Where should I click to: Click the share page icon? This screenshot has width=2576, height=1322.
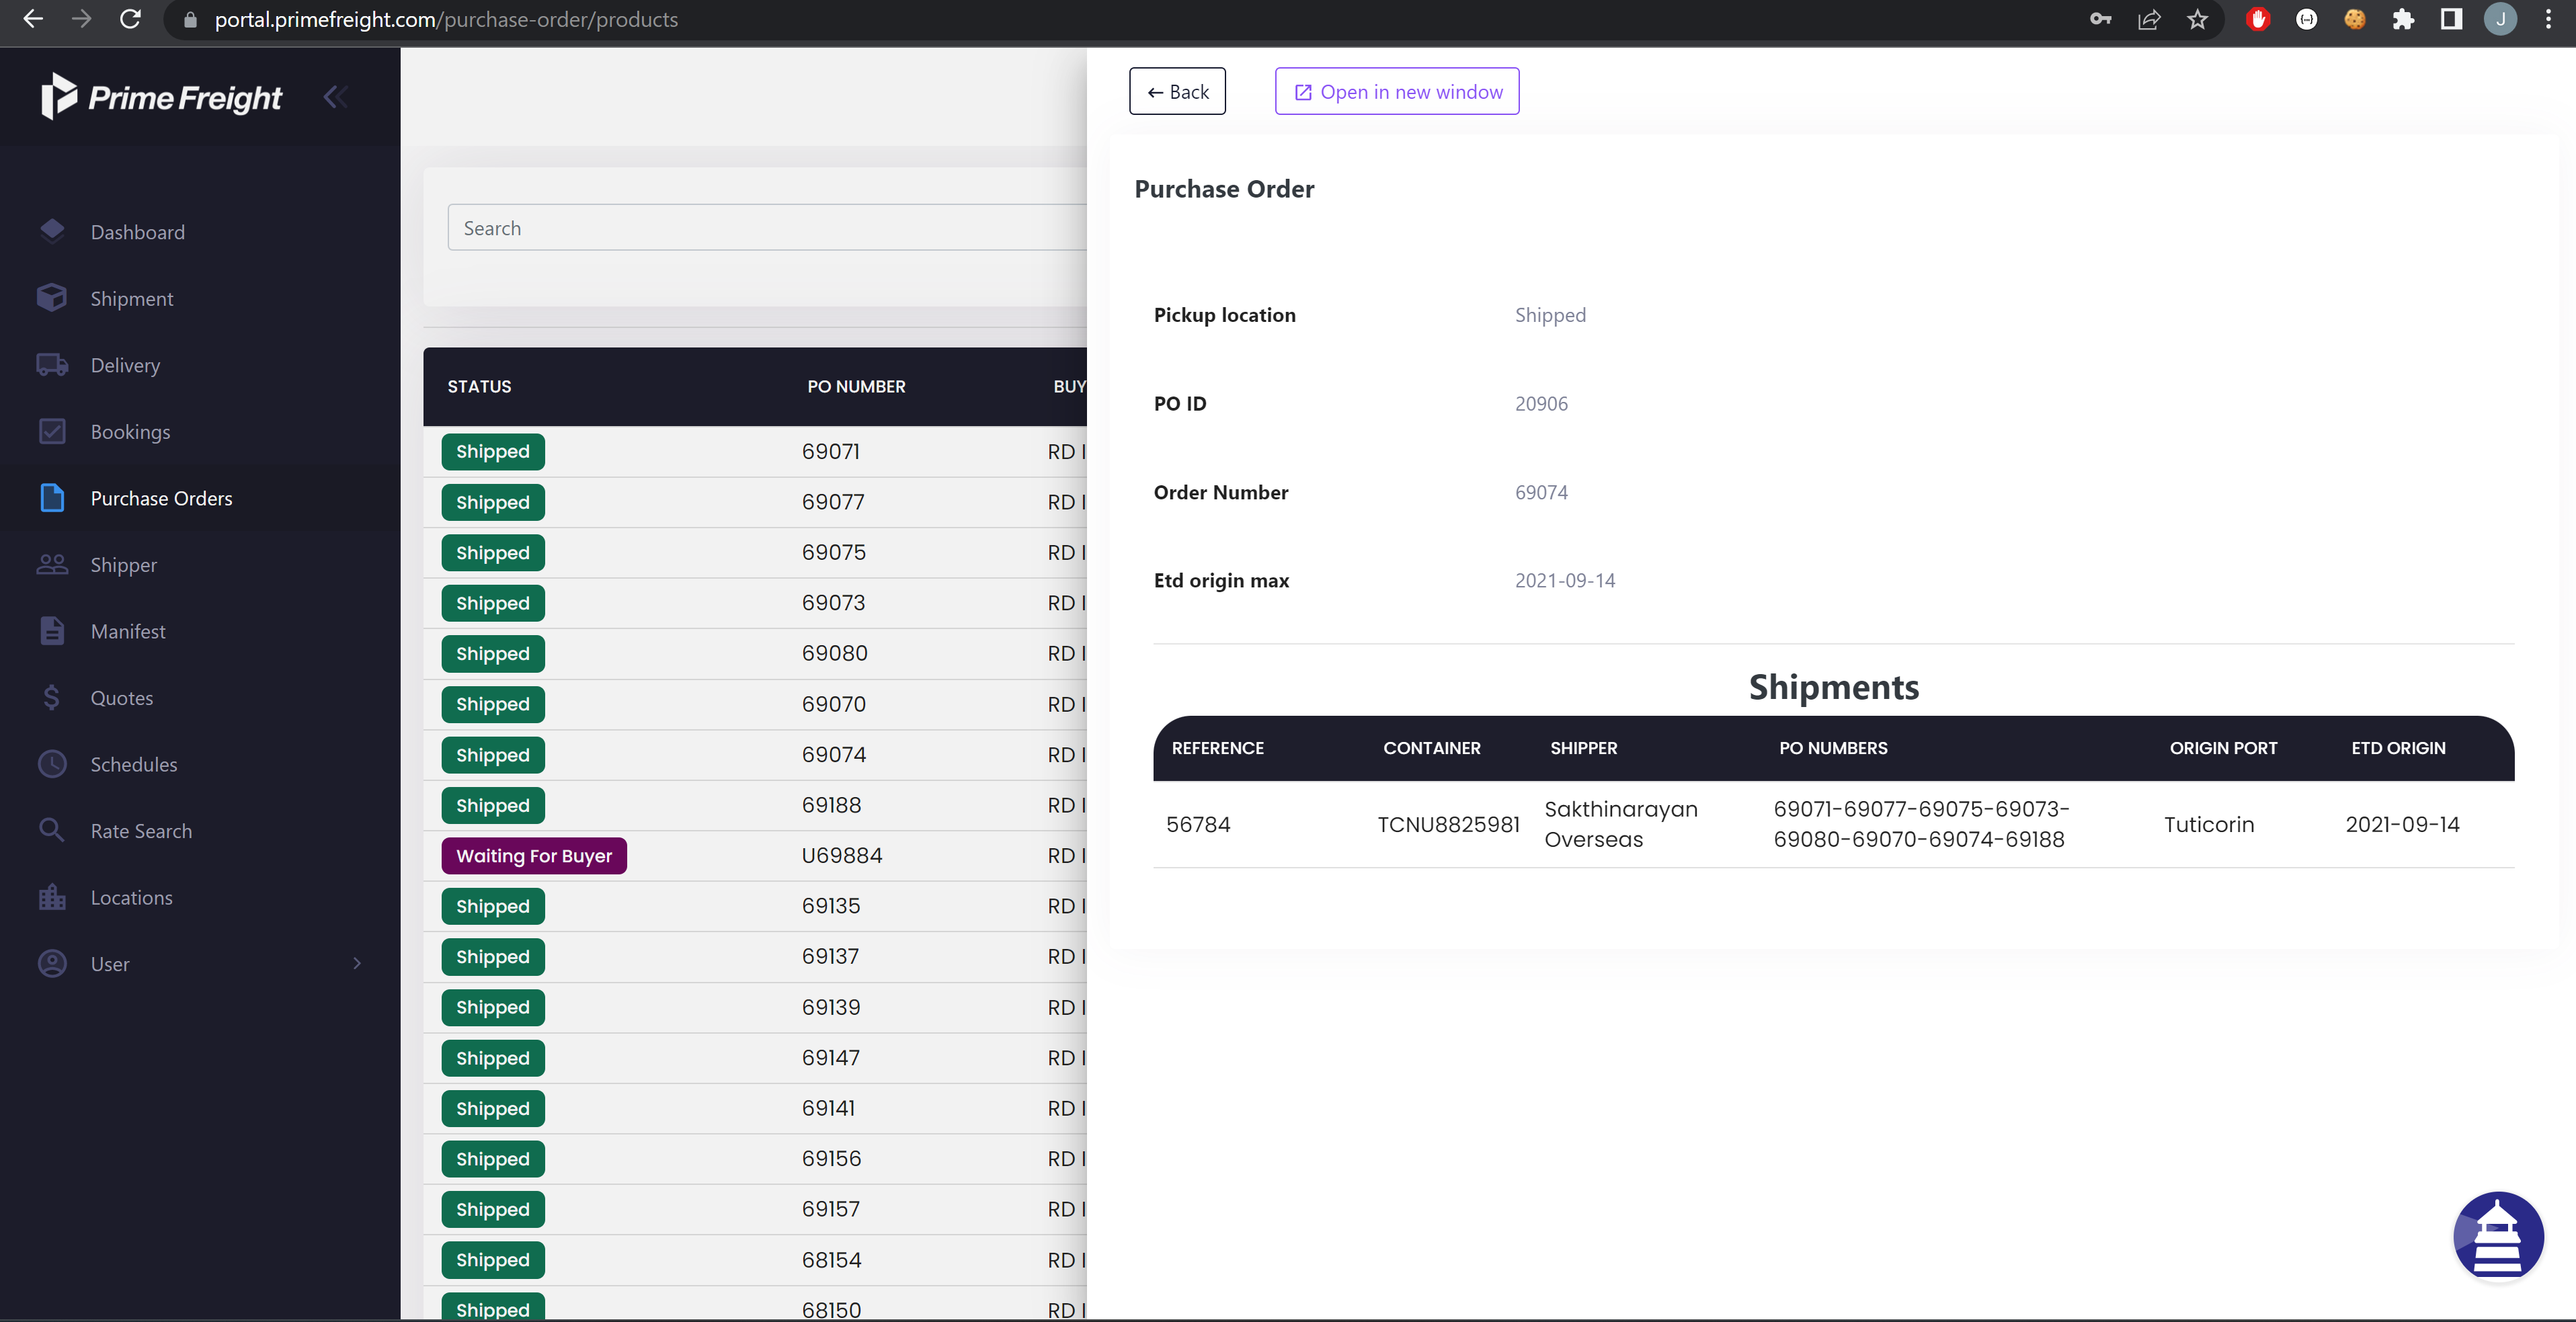[2149, 19]
